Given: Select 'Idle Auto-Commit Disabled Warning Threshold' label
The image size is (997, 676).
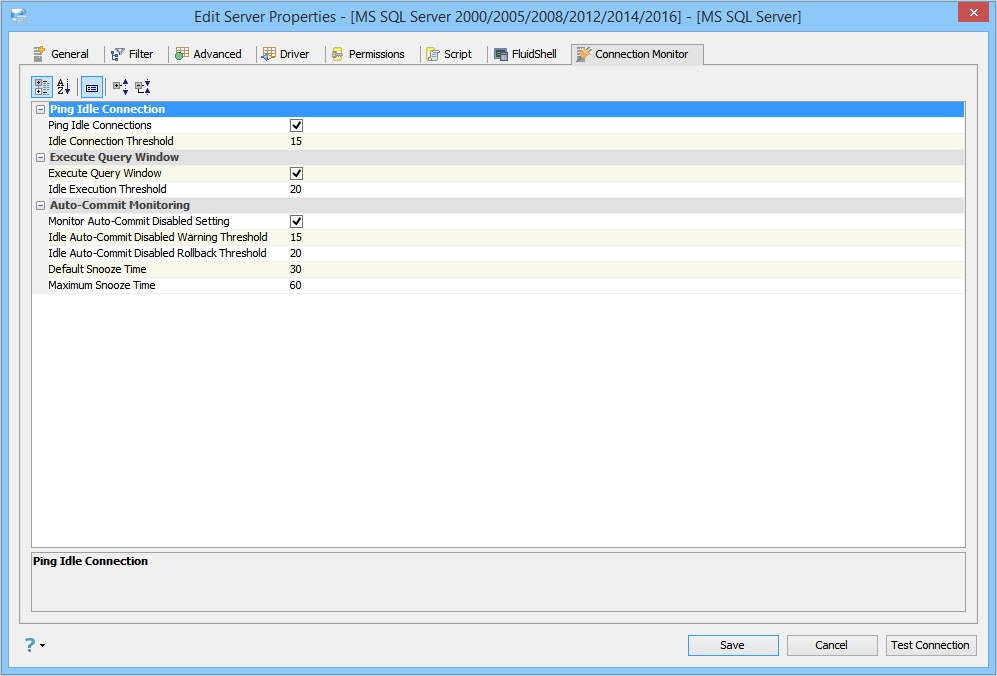Looking at the screenshot, I should point(158,237).
